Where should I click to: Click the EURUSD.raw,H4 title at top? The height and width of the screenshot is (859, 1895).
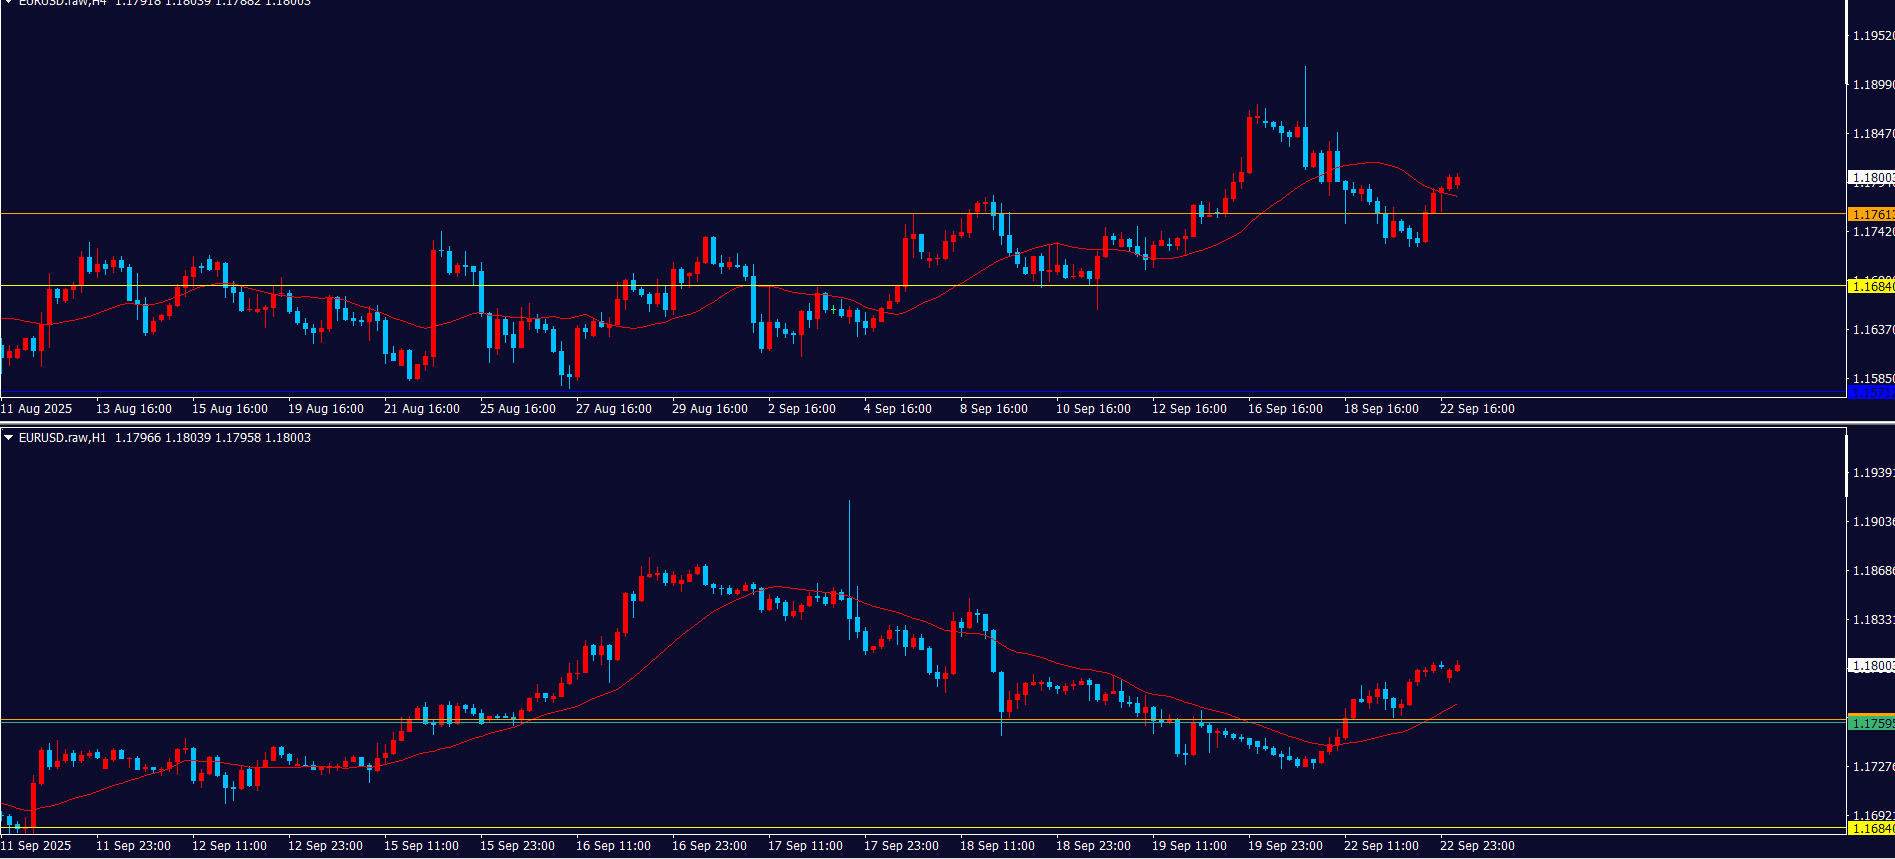click(62, 3)
